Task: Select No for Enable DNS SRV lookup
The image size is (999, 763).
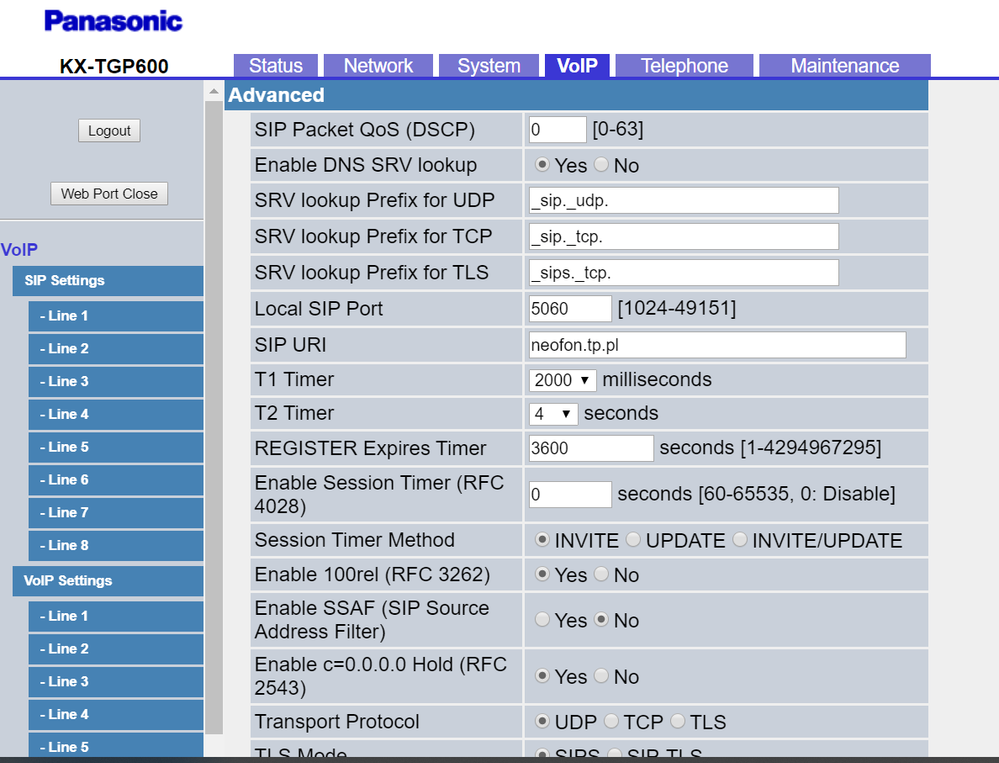Action: coord(601,165)
